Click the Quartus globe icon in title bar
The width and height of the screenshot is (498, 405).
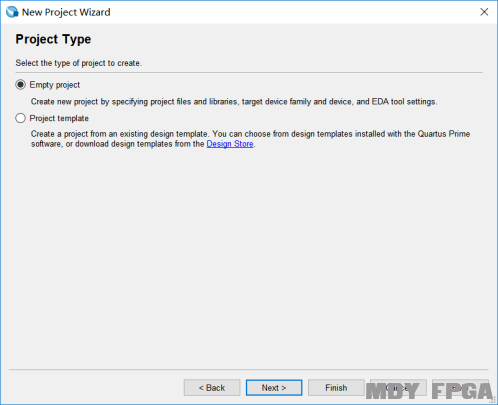(12, 12)
